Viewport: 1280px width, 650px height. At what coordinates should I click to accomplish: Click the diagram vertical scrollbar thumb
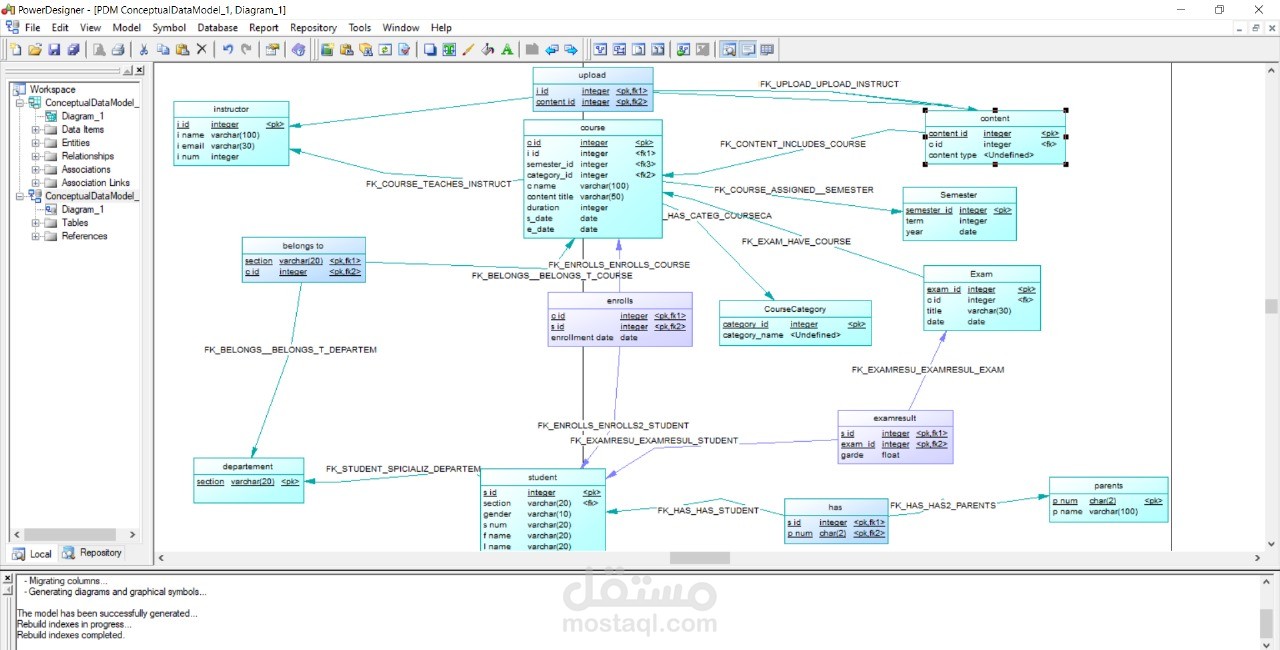coord(1271,306)
